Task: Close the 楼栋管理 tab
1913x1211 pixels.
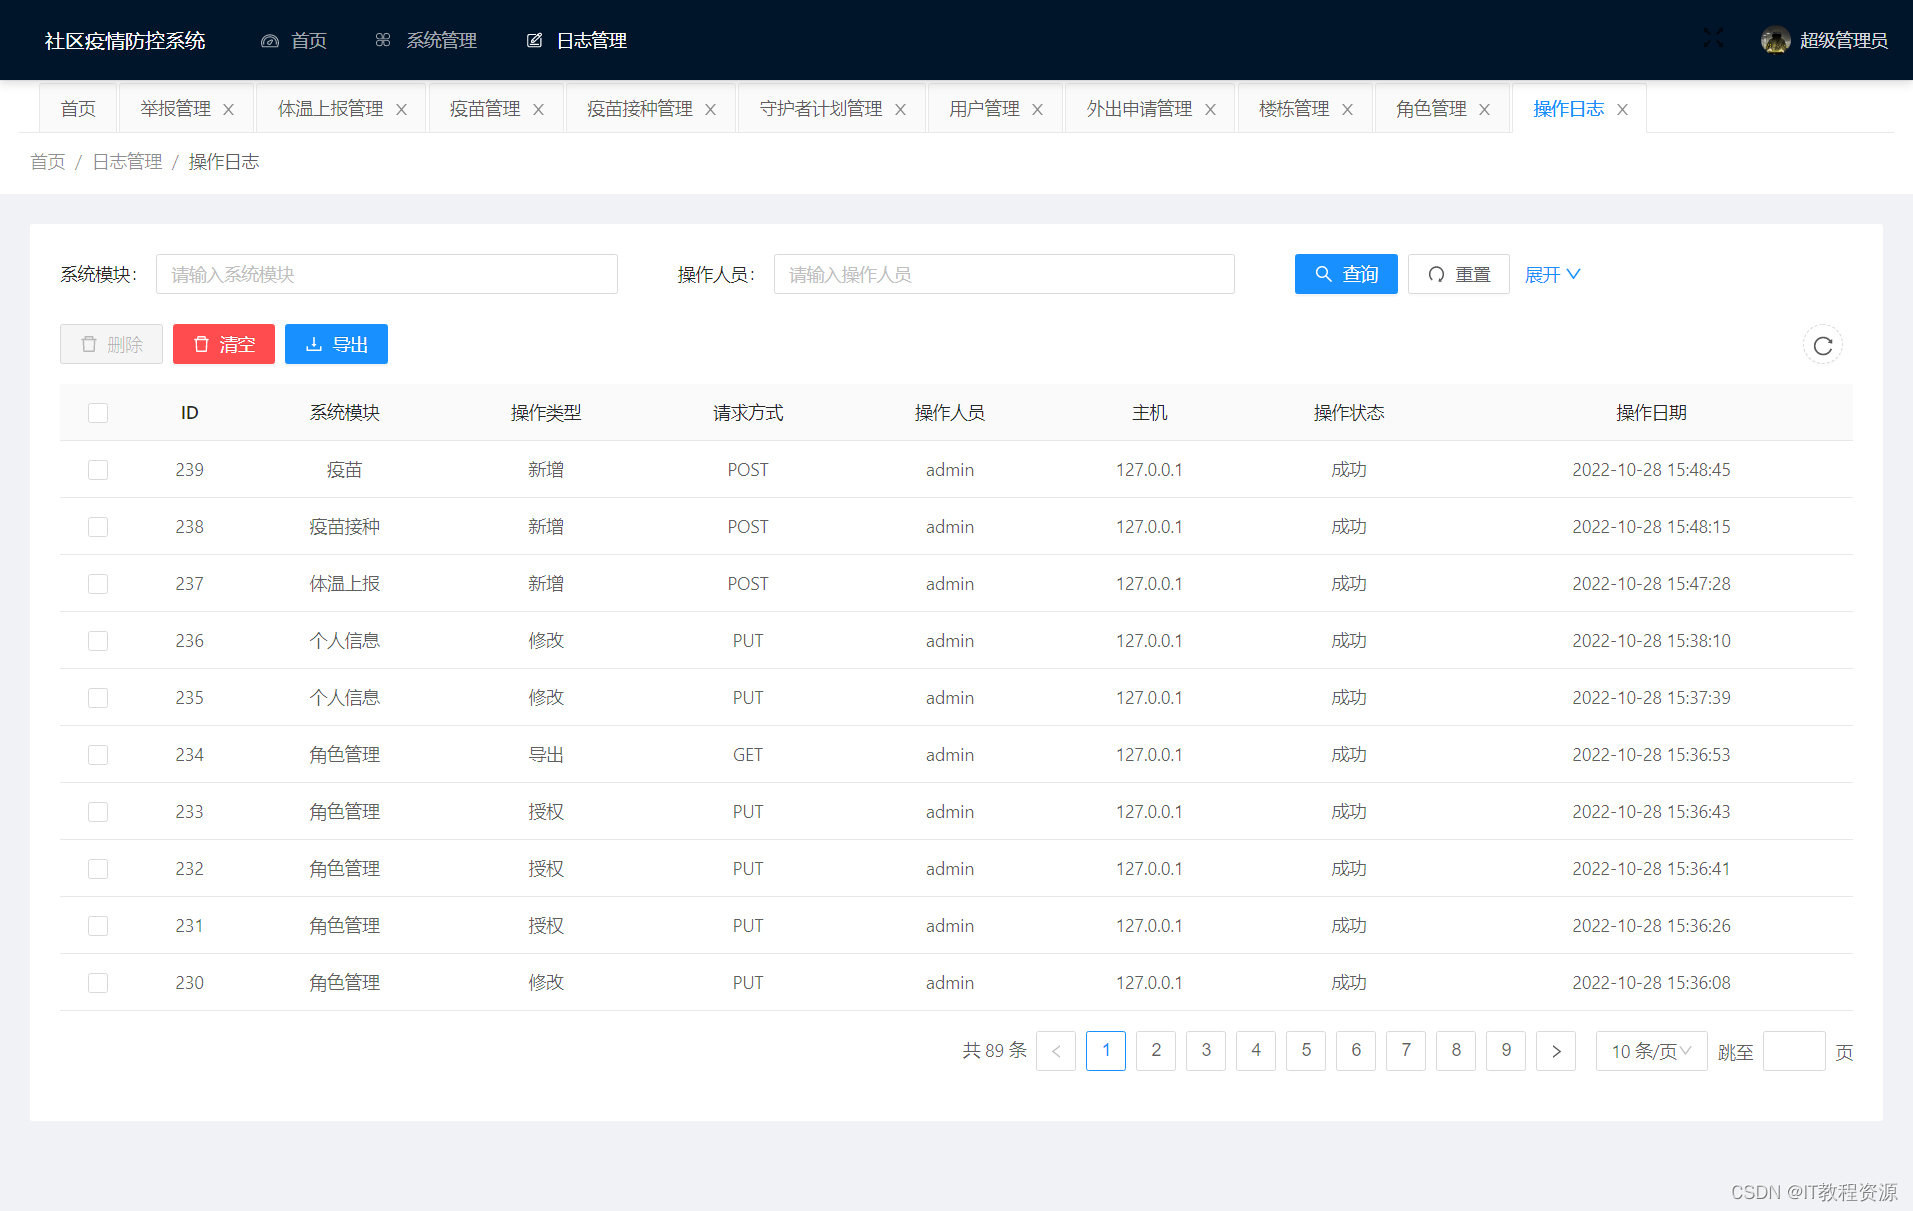Action: click(x=1347, y=109)
